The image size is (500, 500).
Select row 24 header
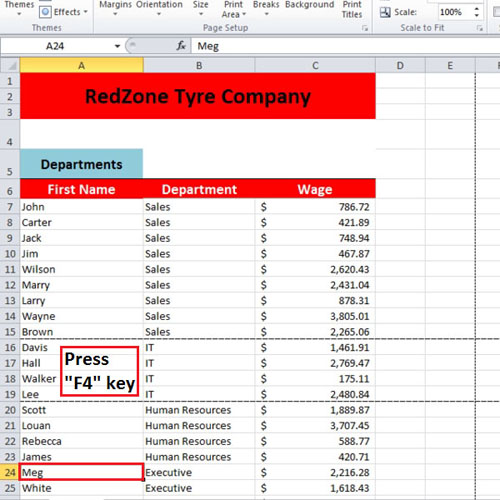tap(10, 472)
